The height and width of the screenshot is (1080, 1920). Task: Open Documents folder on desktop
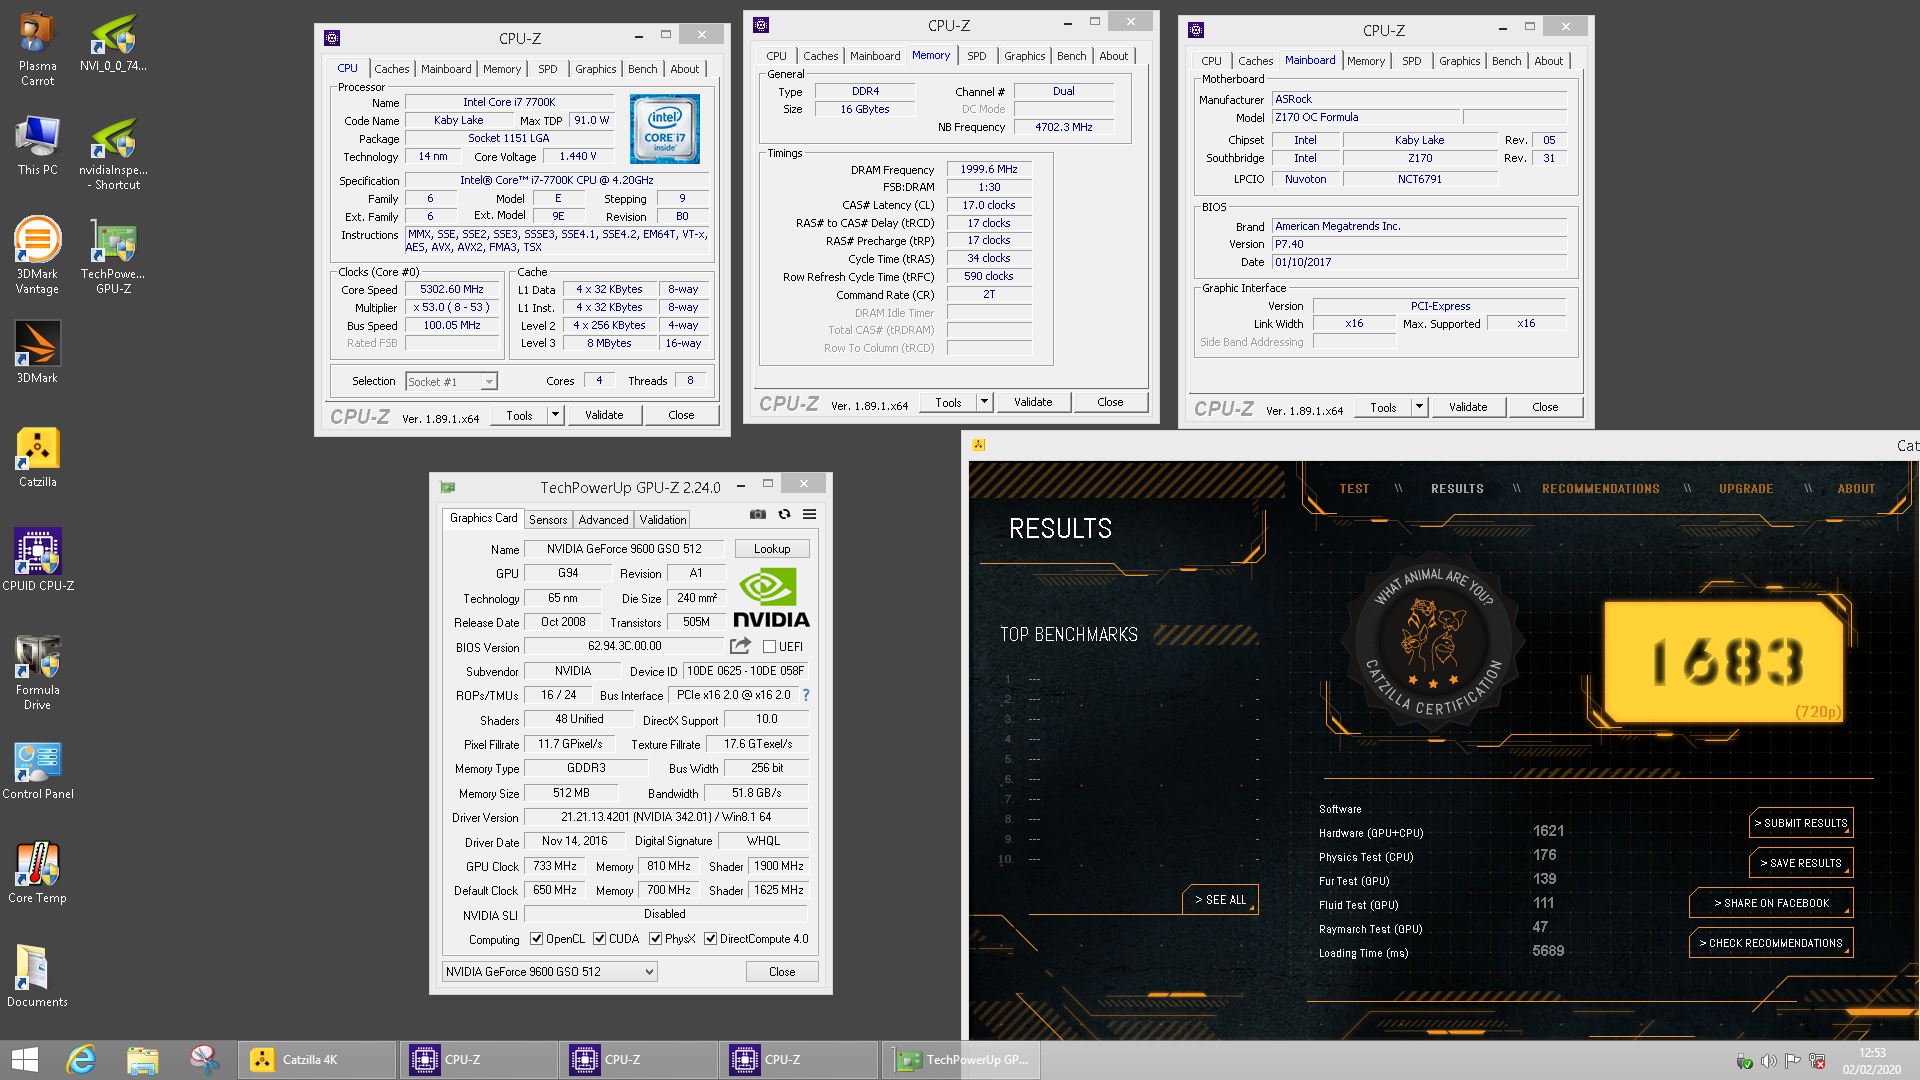coord(37,977)
